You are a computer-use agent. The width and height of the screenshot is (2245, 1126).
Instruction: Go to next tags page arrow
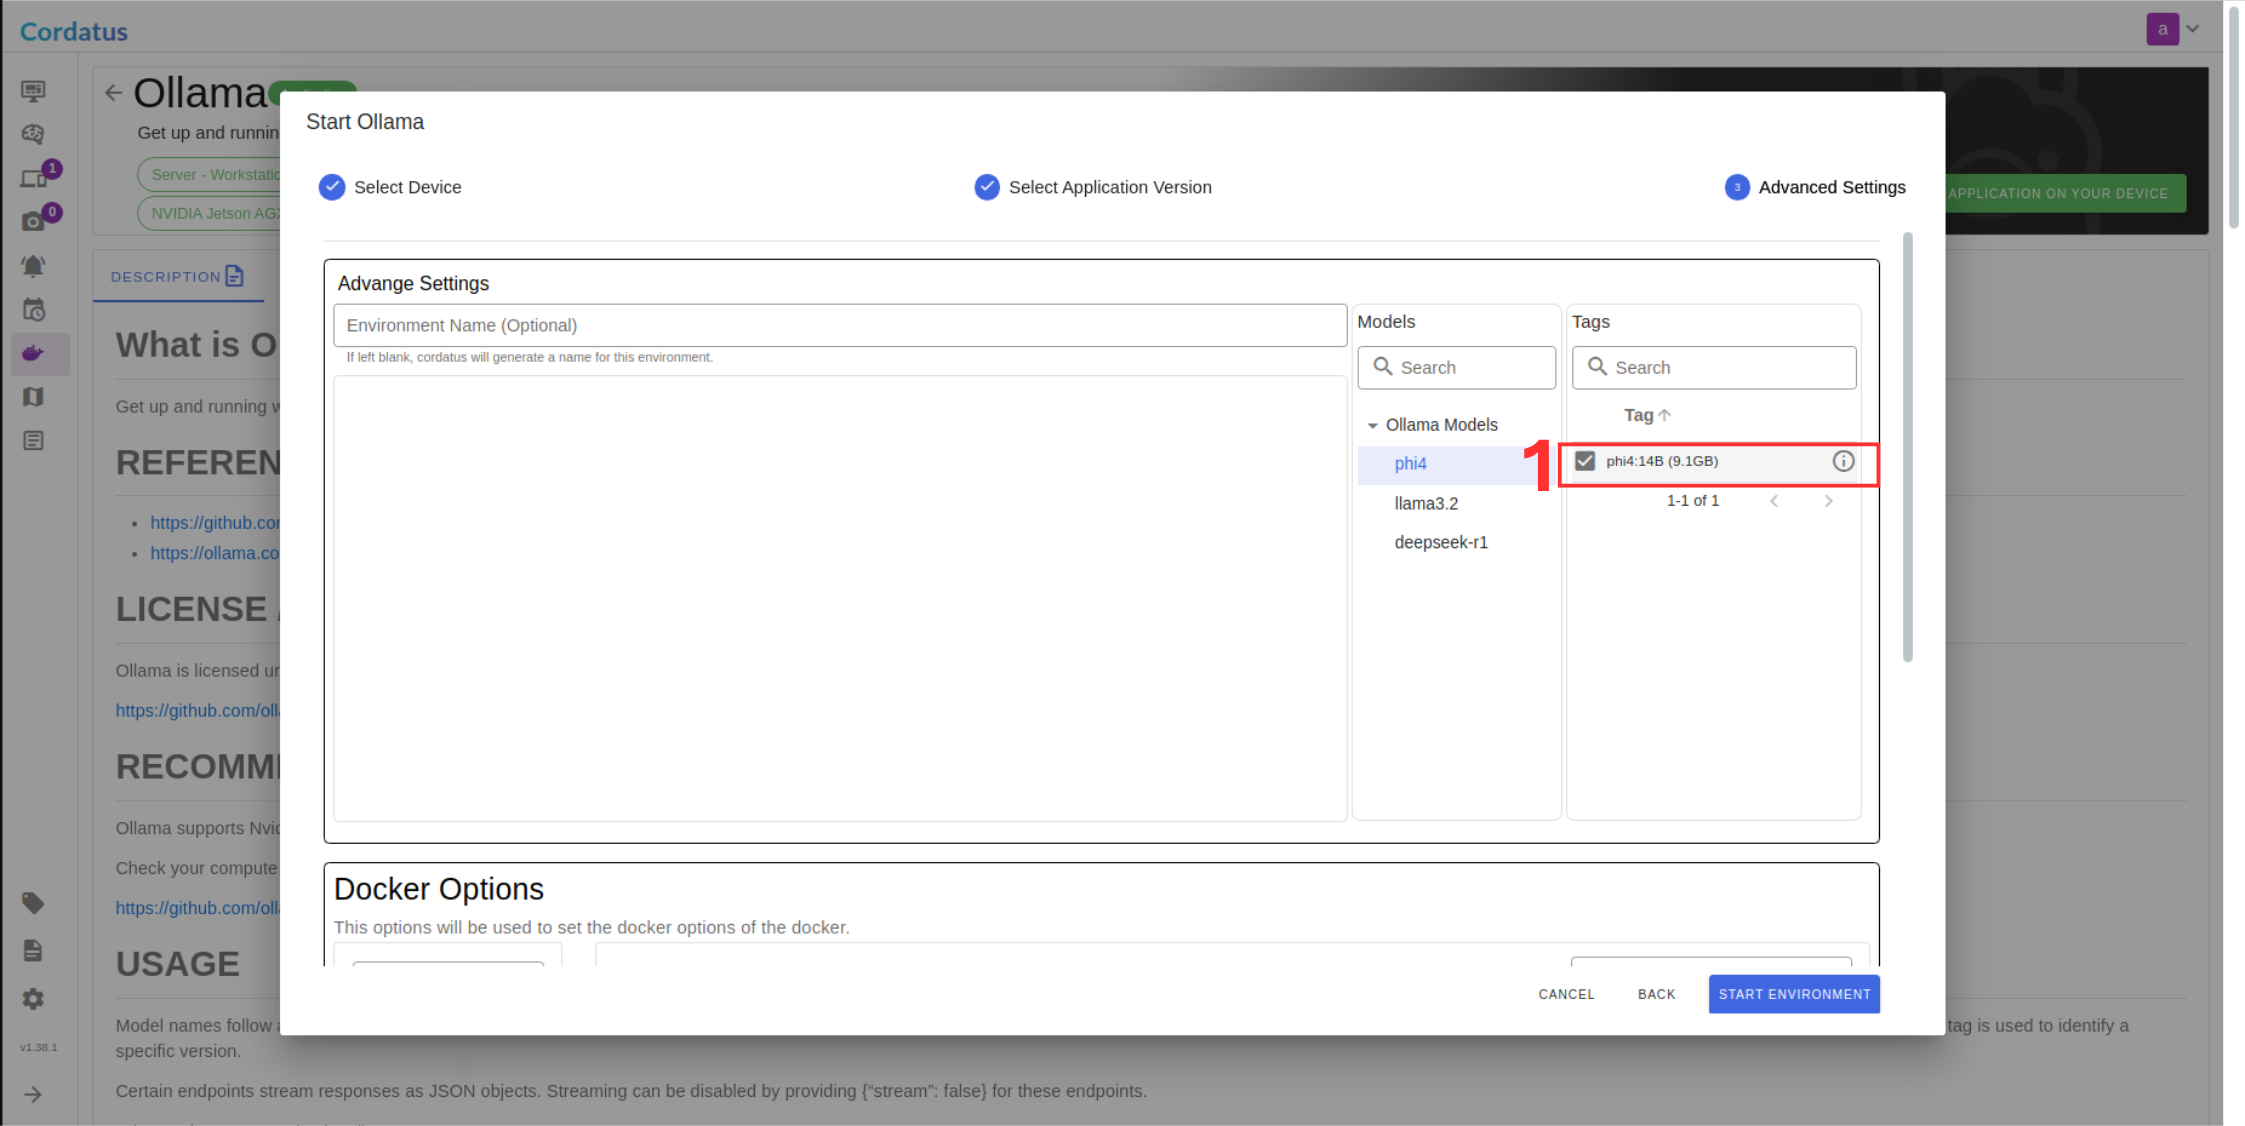coord(1828,501)
